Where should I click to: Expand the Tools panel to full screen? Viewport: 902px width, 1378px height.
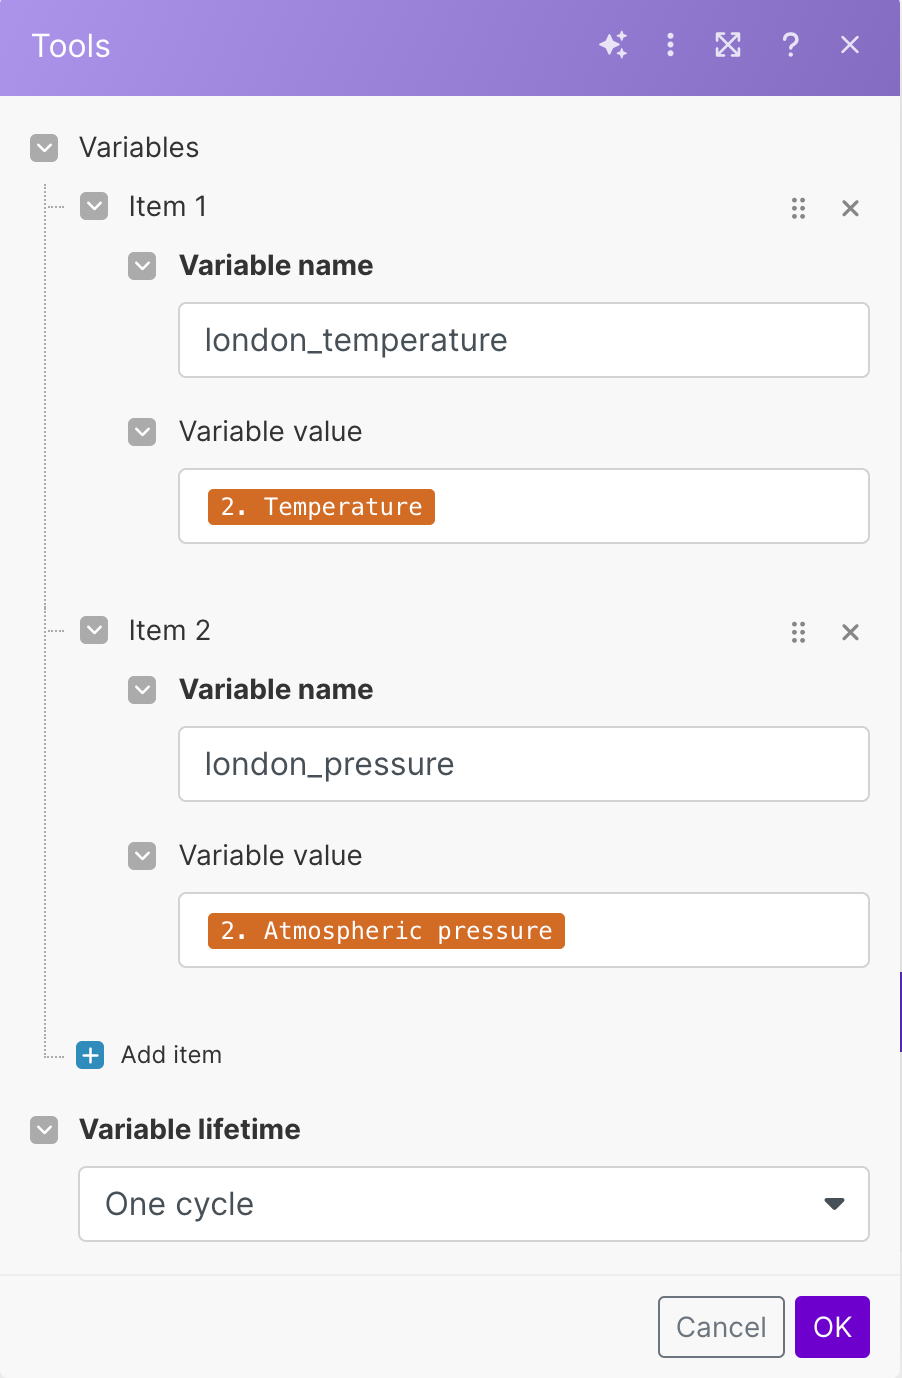pyautogui.click(x=728, y=45)
